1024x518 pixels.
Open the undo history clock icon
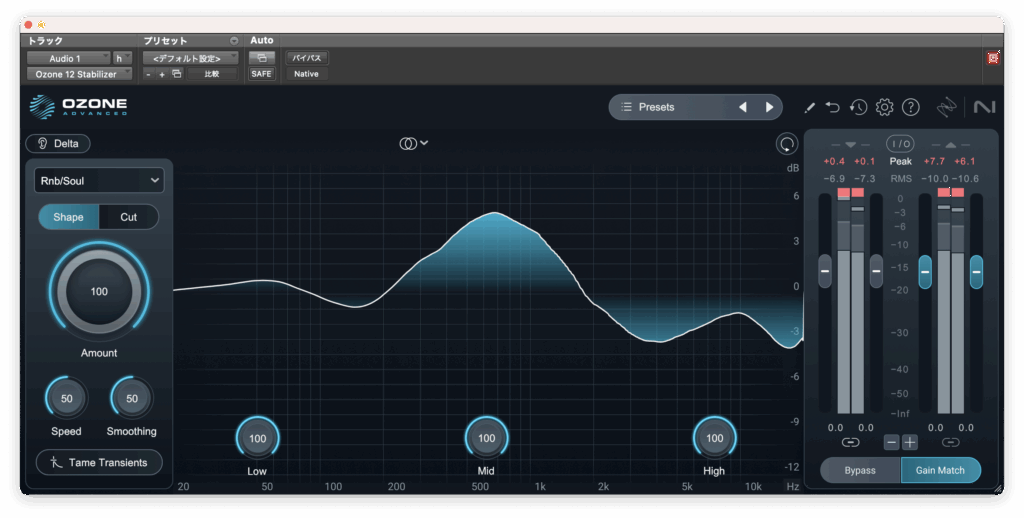point(858,107)
